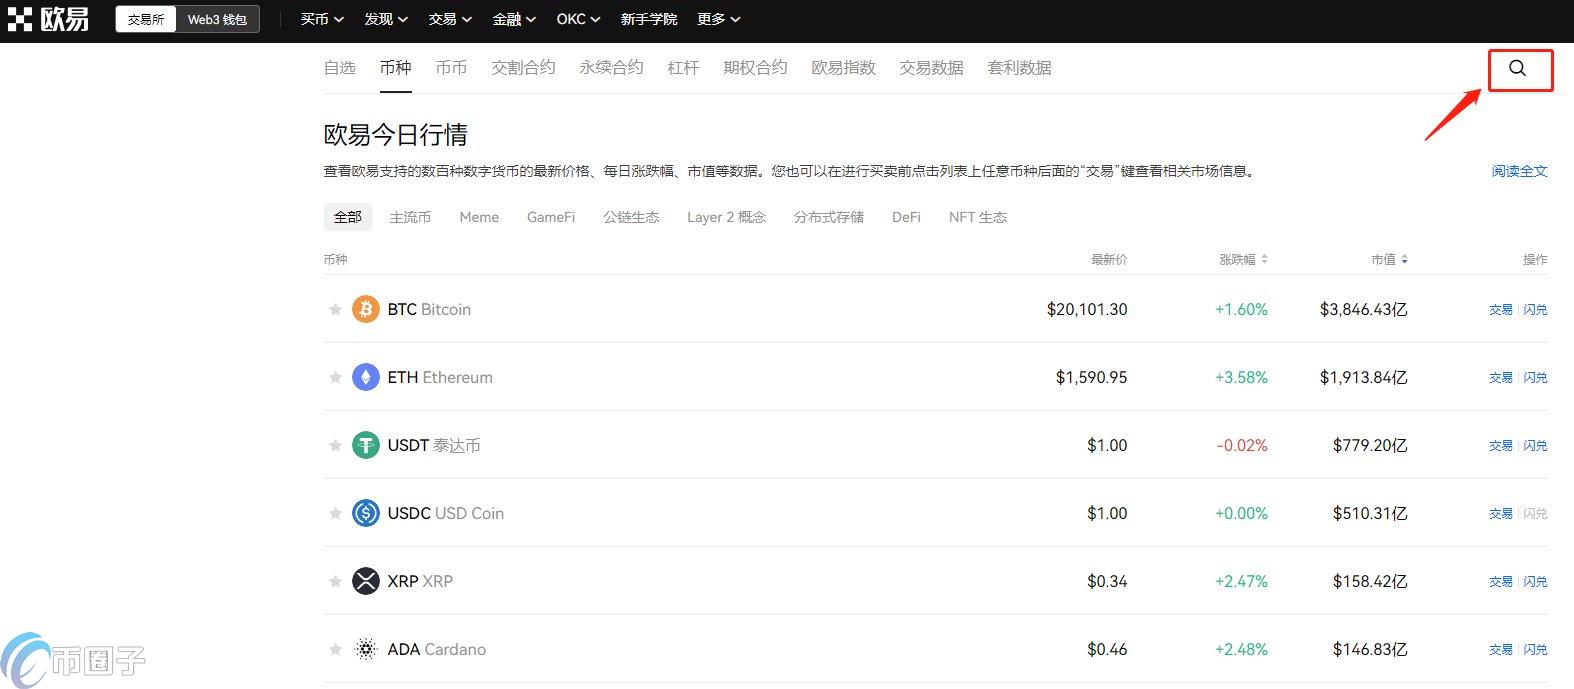Click the USDC coin icon
The image size is (1574, 689).
click(366, 513)
